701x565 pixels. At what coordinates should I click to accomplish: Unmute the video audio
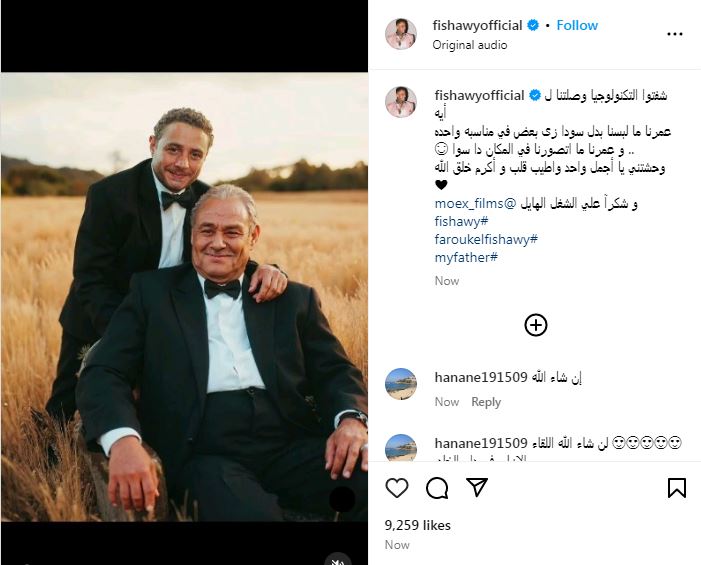point(342,559)
